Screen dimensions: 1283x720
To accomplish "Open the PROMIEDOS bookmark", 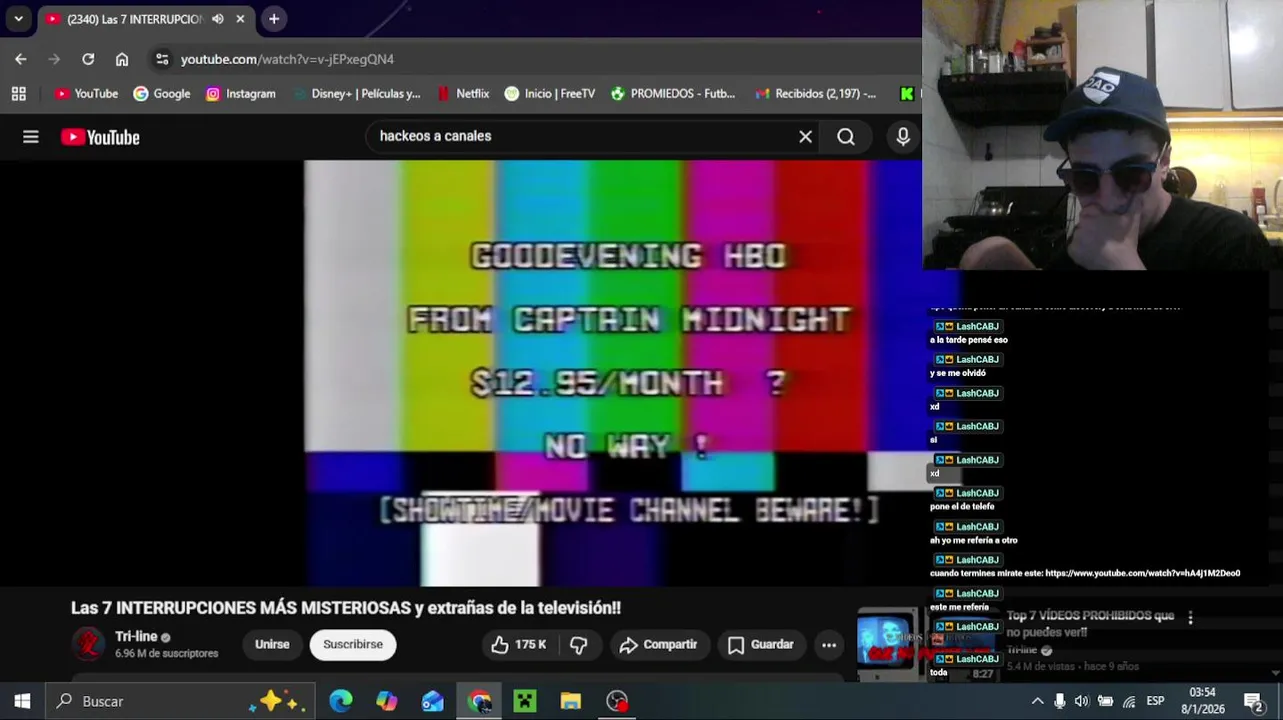I will pos(672,93).
